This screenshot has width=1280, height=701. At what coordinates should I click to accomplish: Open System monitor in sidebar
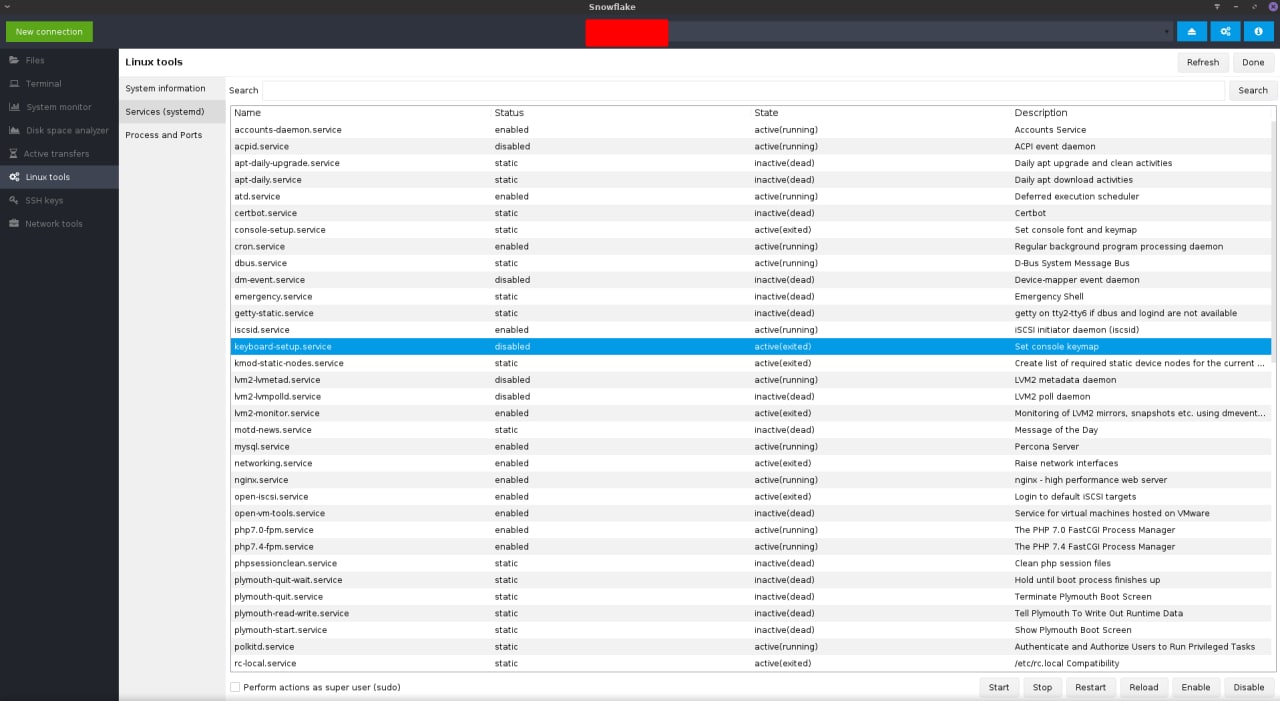point(59,107)
